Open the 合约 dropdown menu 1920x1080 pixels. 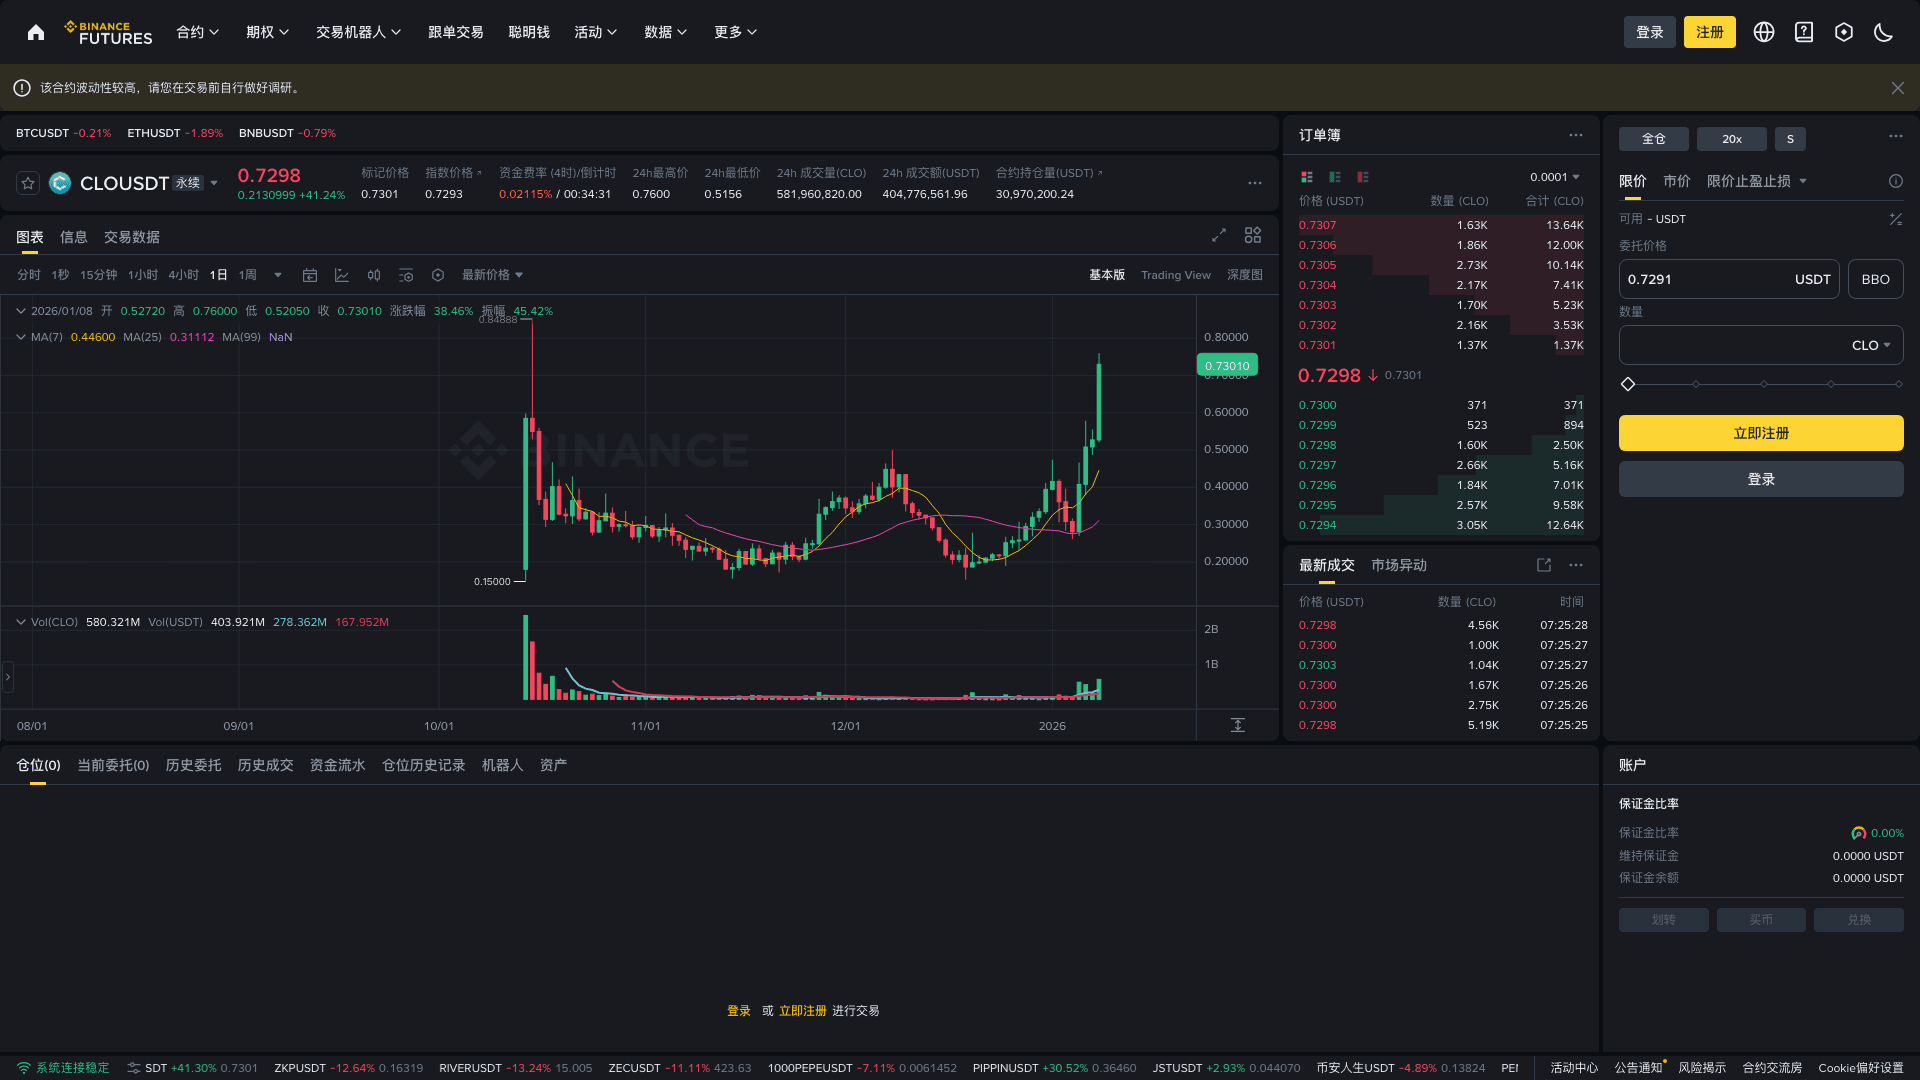(x=198, y=32)
